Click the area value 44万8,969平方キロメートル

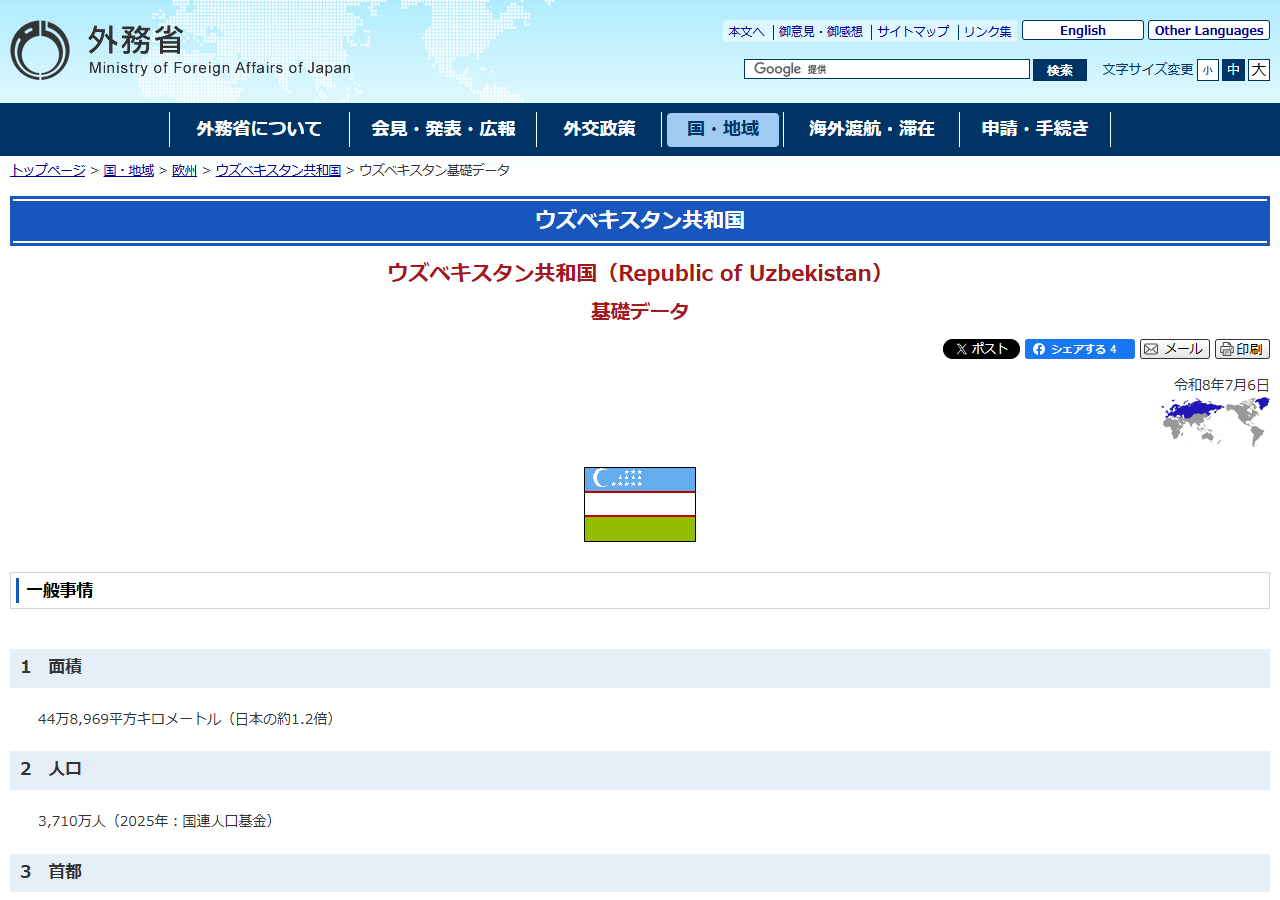pyautogui.click(x=129, y=718)
